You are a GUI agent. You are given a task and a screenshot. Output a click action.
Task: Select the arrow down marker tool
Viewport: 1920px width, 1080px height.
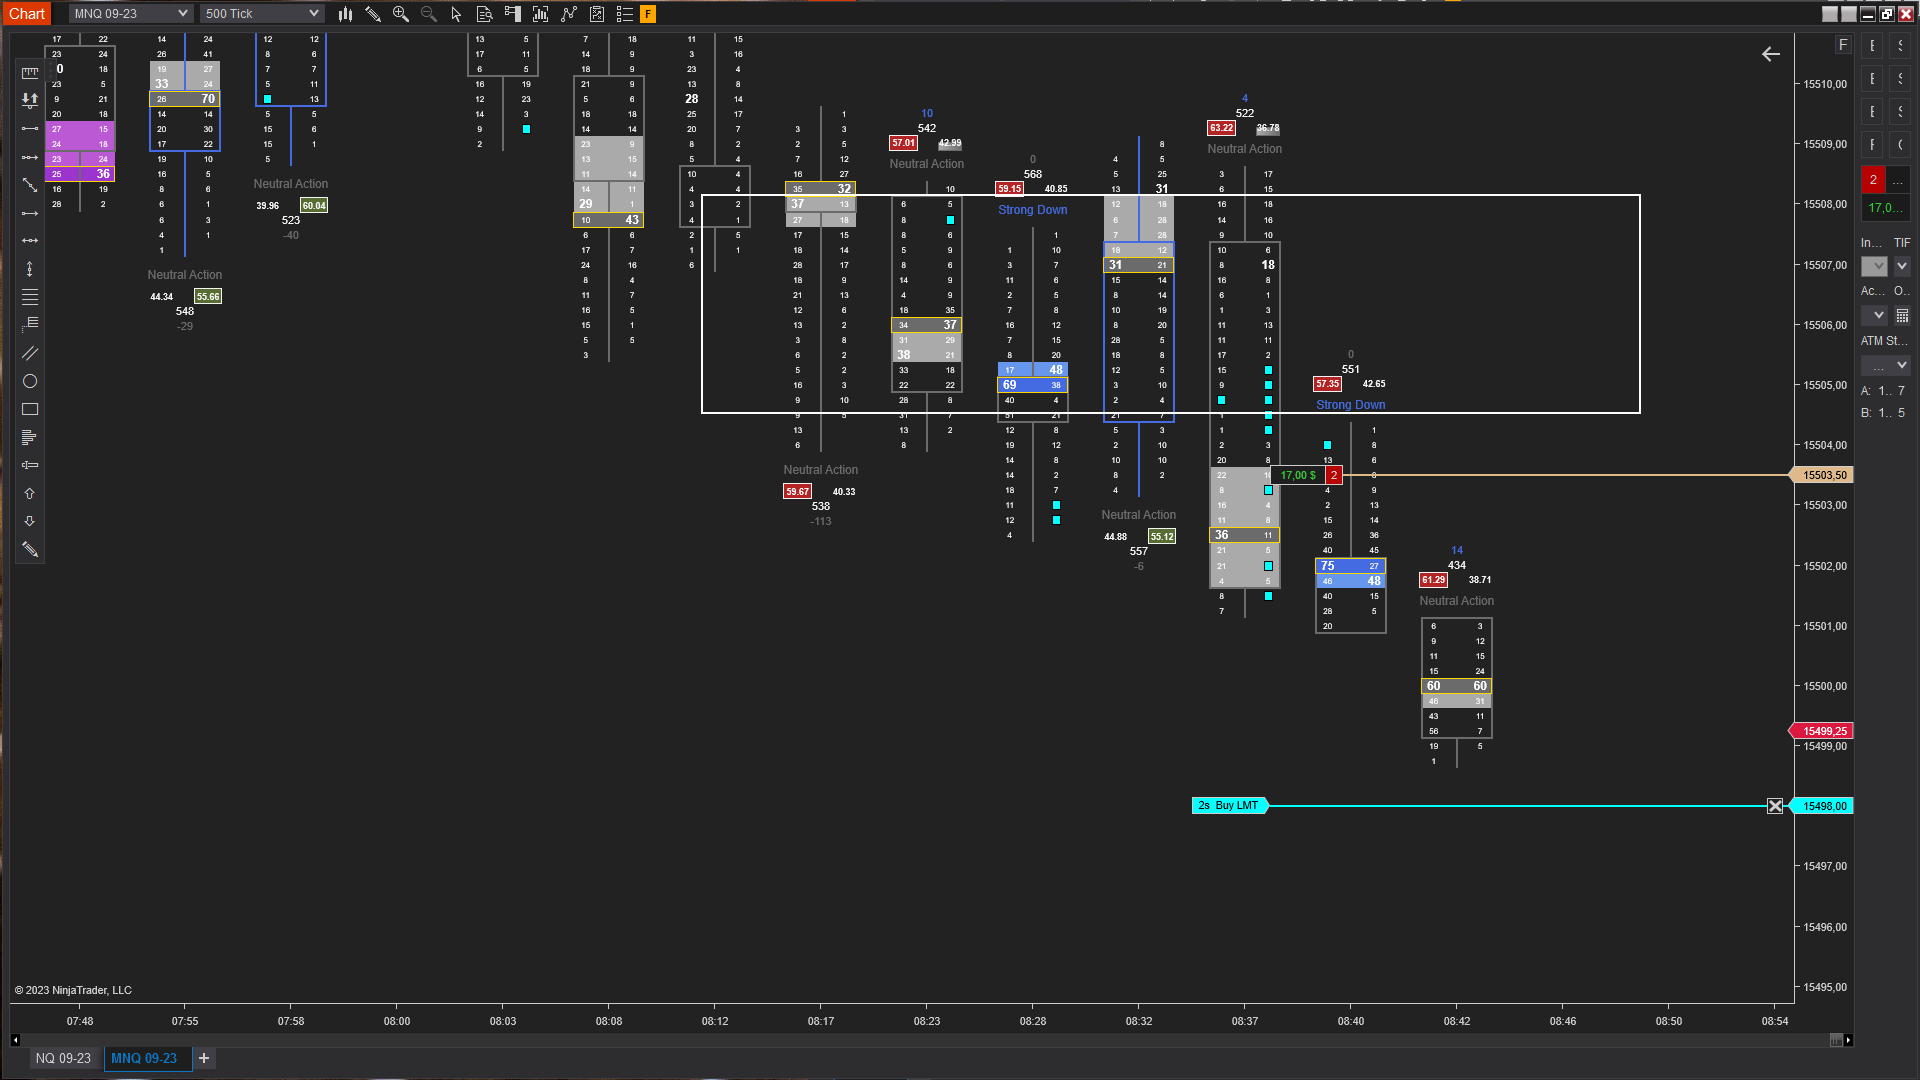coord(30,521)
